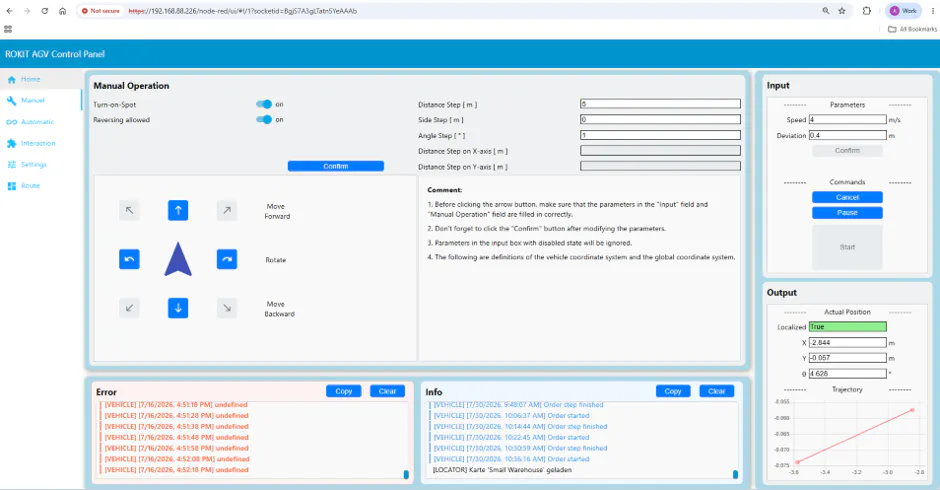Click the actual position θ field
Viewport: 940px width, 490px height.
point(847,374)
